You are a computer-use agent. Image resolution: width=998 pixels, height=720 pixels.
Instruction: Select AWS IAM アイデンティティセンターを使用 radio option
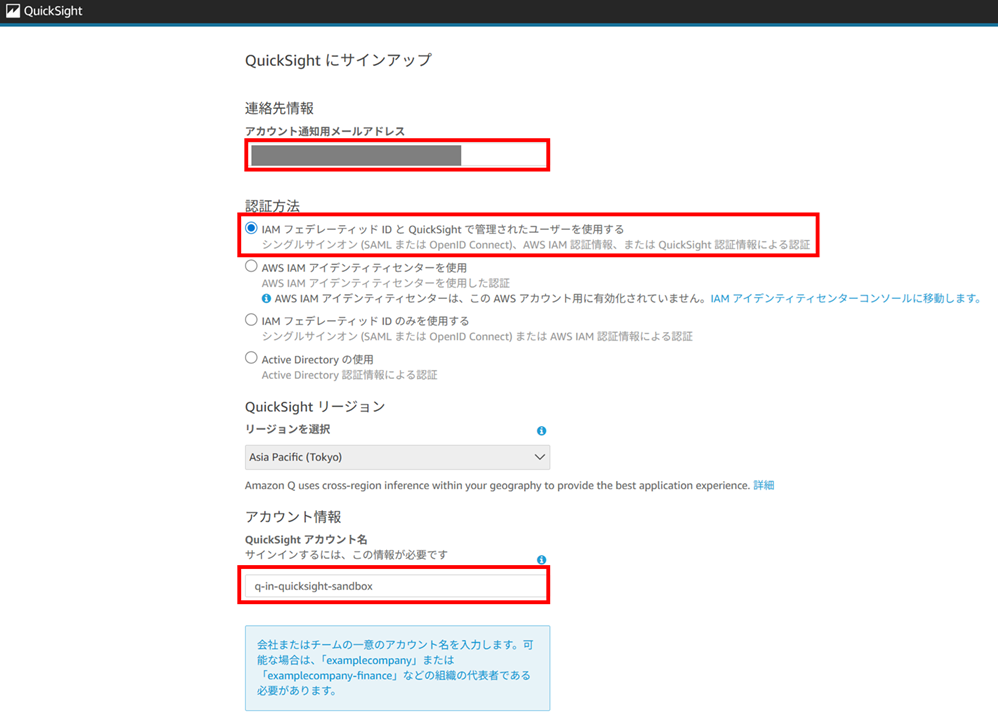(x=251, y=266)
